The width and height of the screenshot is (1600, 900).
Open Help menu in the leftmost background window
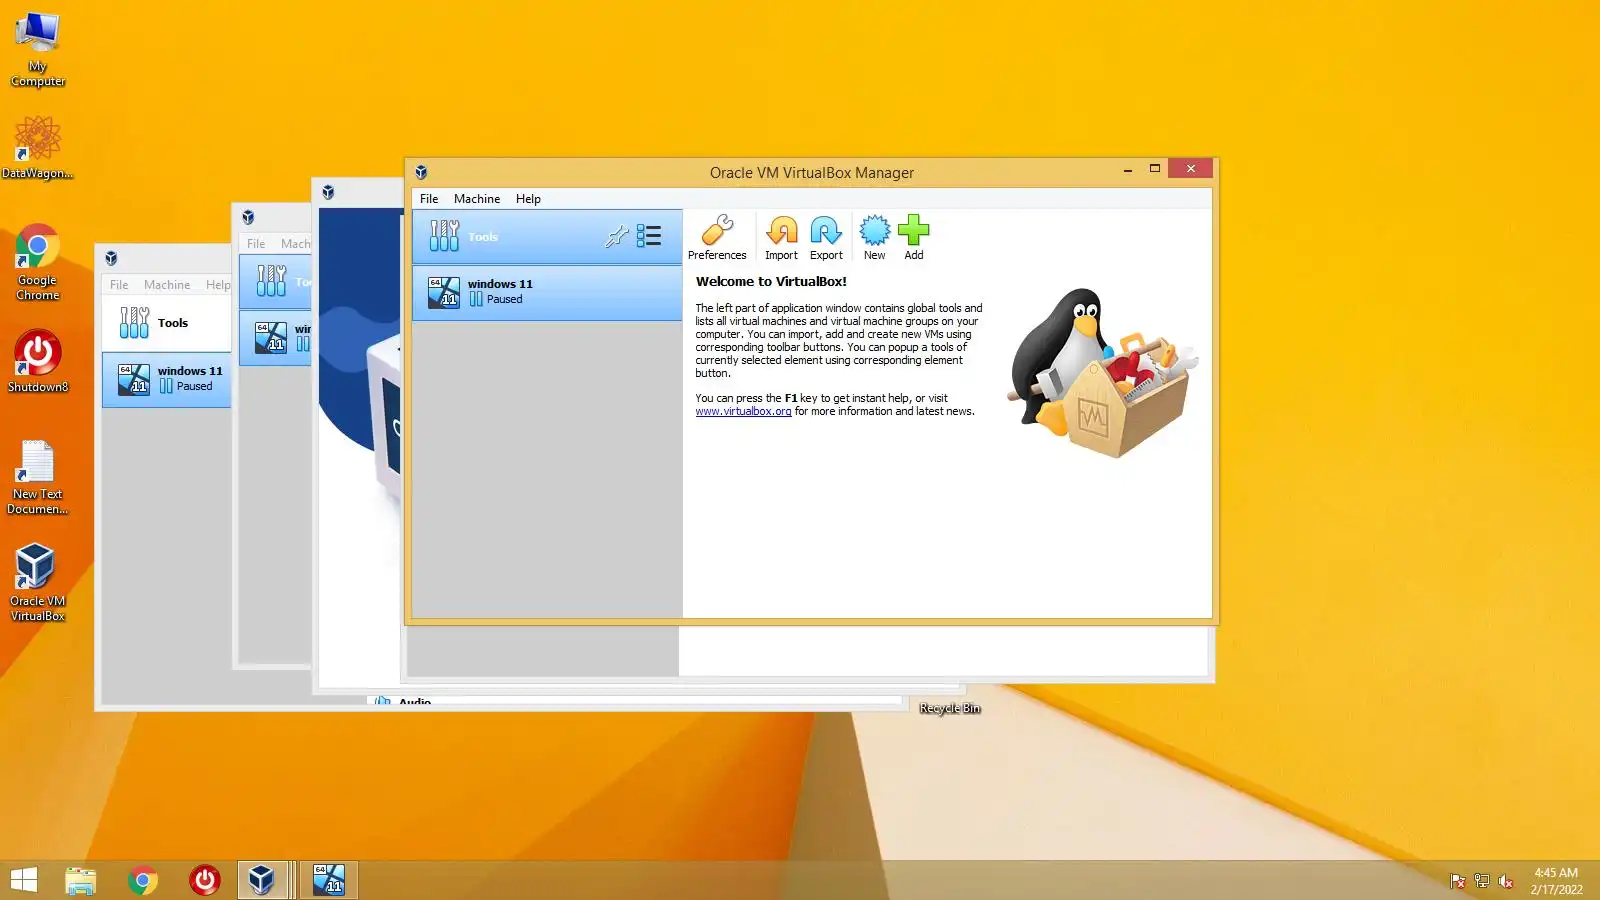(x=218, y=285)
